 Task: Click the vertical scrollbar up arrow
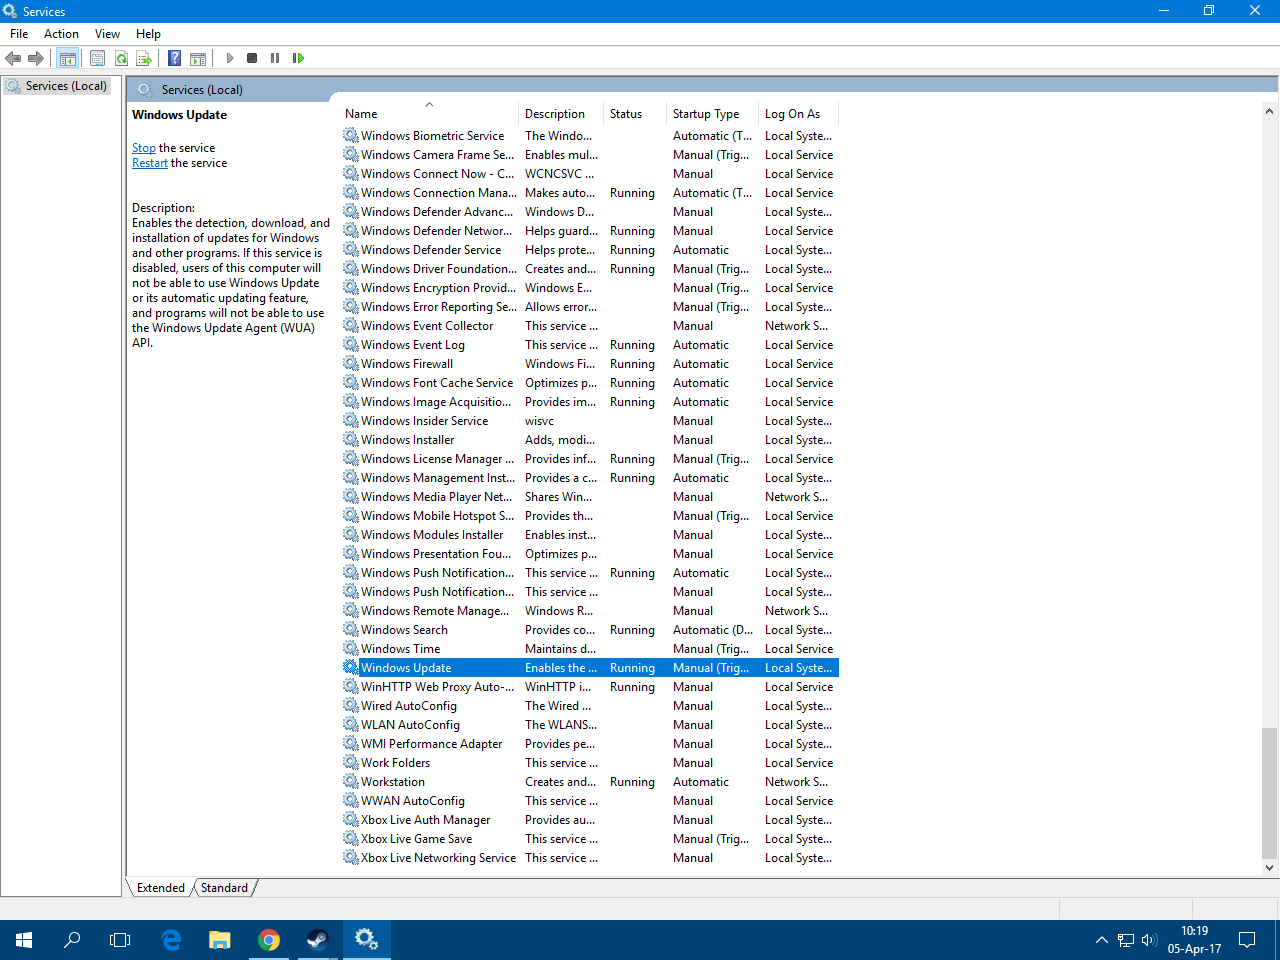pyautogui.click(x=1270, y=110)
